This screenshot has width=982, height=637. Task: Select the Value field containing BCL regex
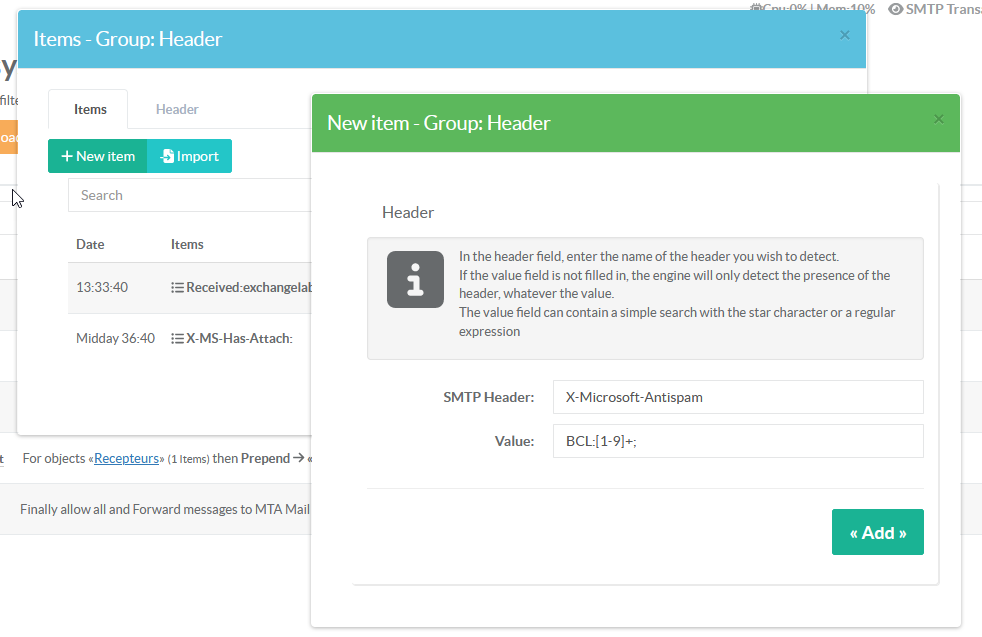click(x=737, y=441)
